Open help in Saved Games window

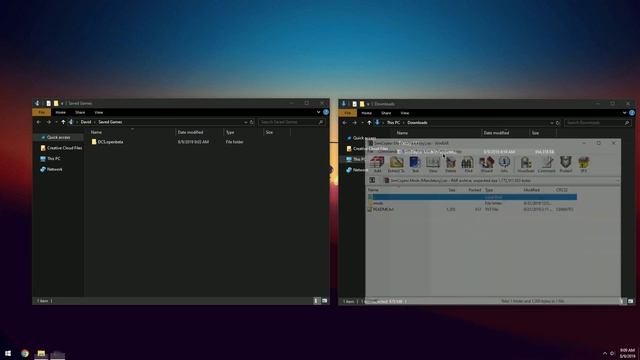click(x=326, y=112)
